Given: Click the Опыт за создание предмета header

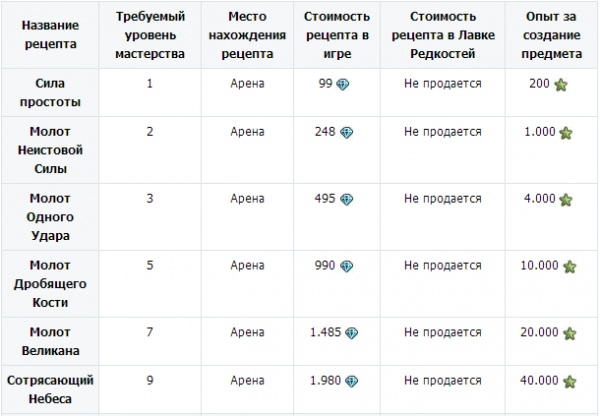Looking at the screenshot, I should 552,33.
